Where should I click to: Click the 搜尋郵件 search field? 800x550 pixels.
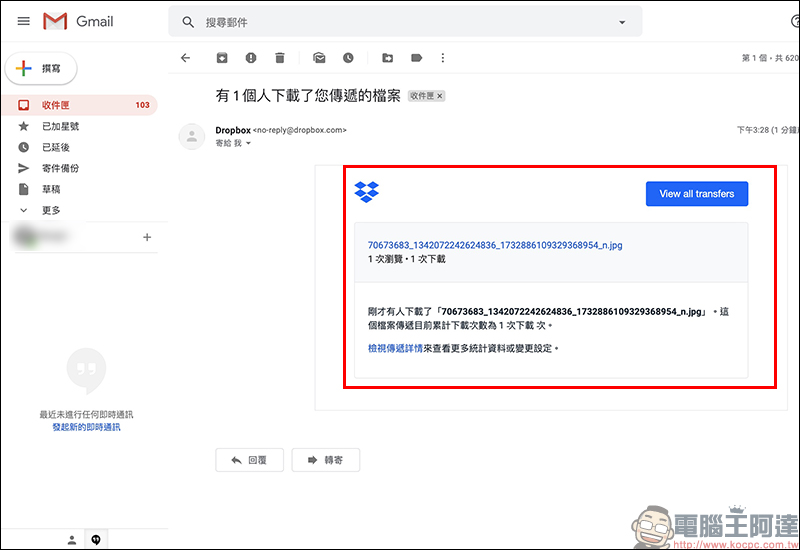point(400,22)
